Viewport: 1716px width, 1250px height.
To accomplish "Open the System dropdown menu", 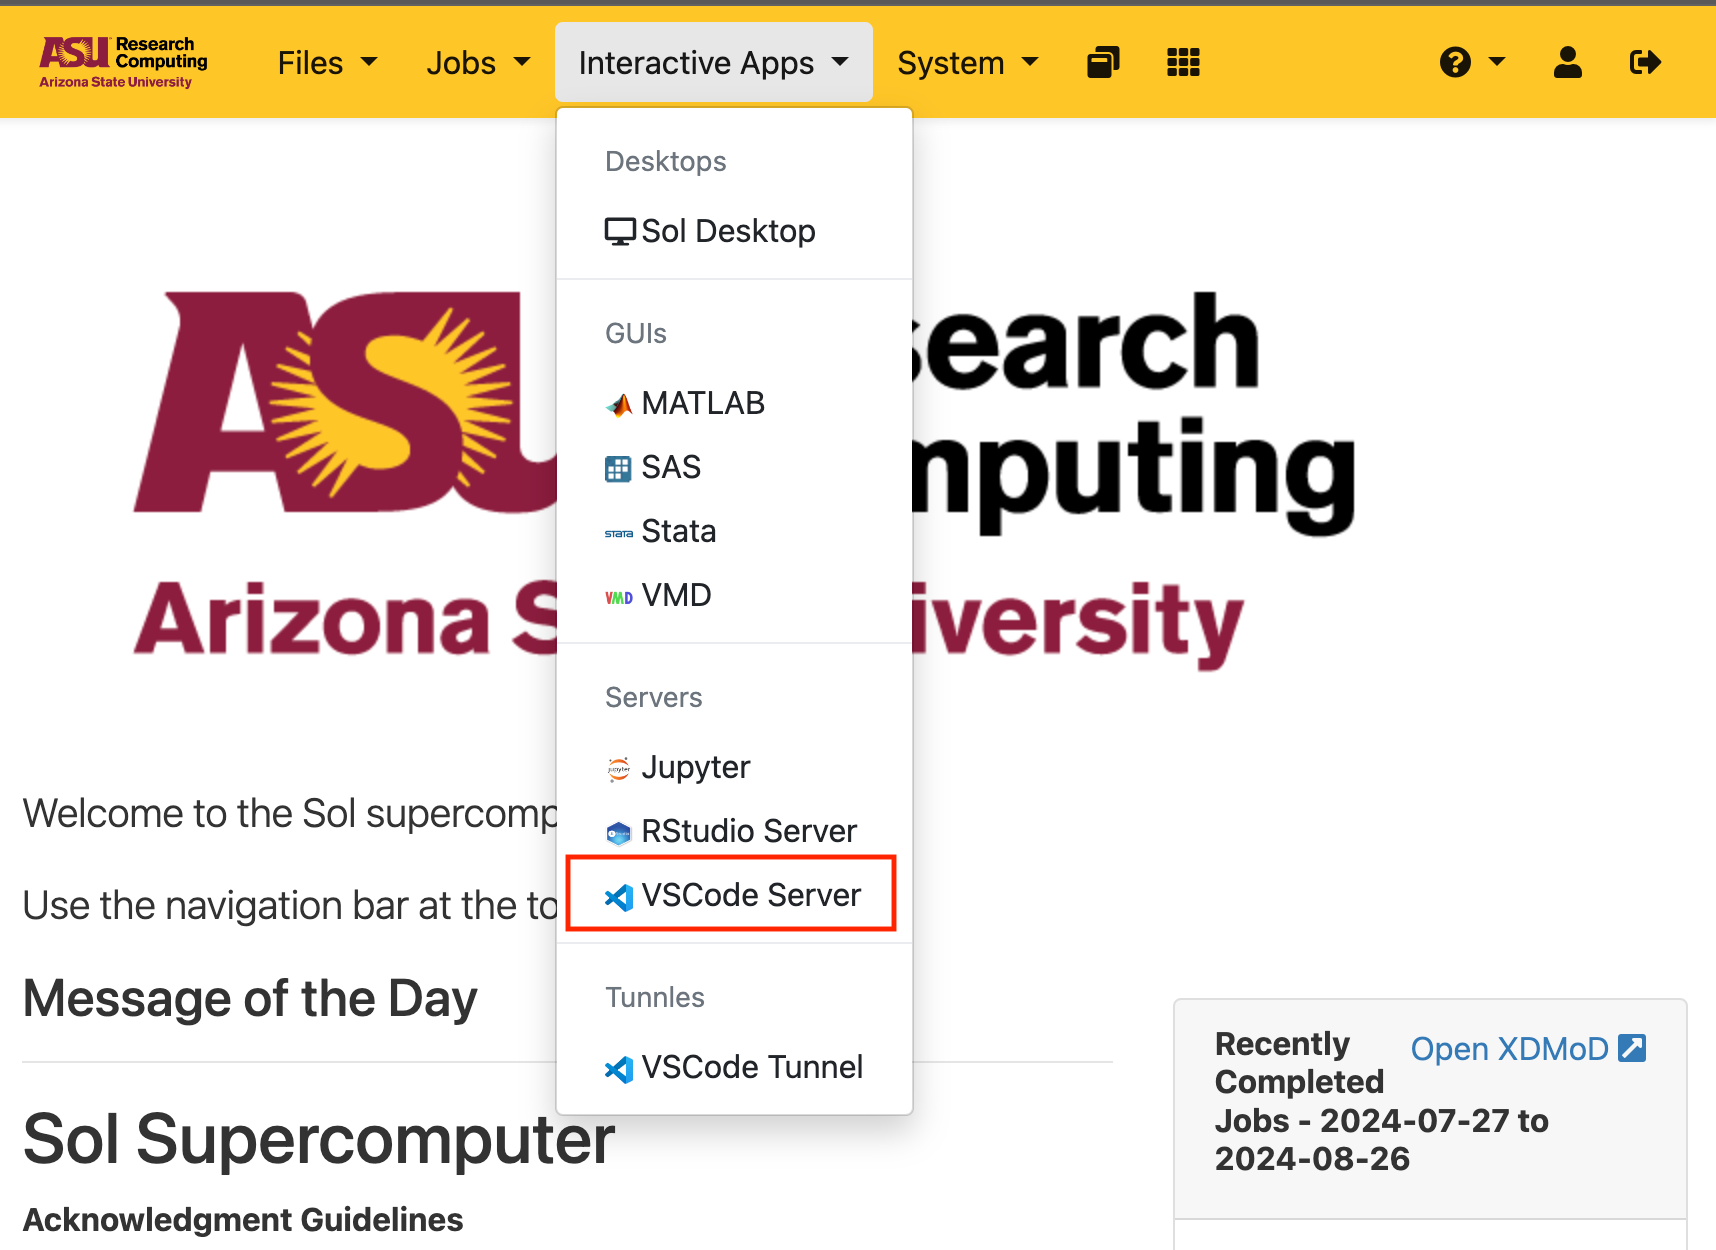I will pyautogui.click(x=967, y=63).
